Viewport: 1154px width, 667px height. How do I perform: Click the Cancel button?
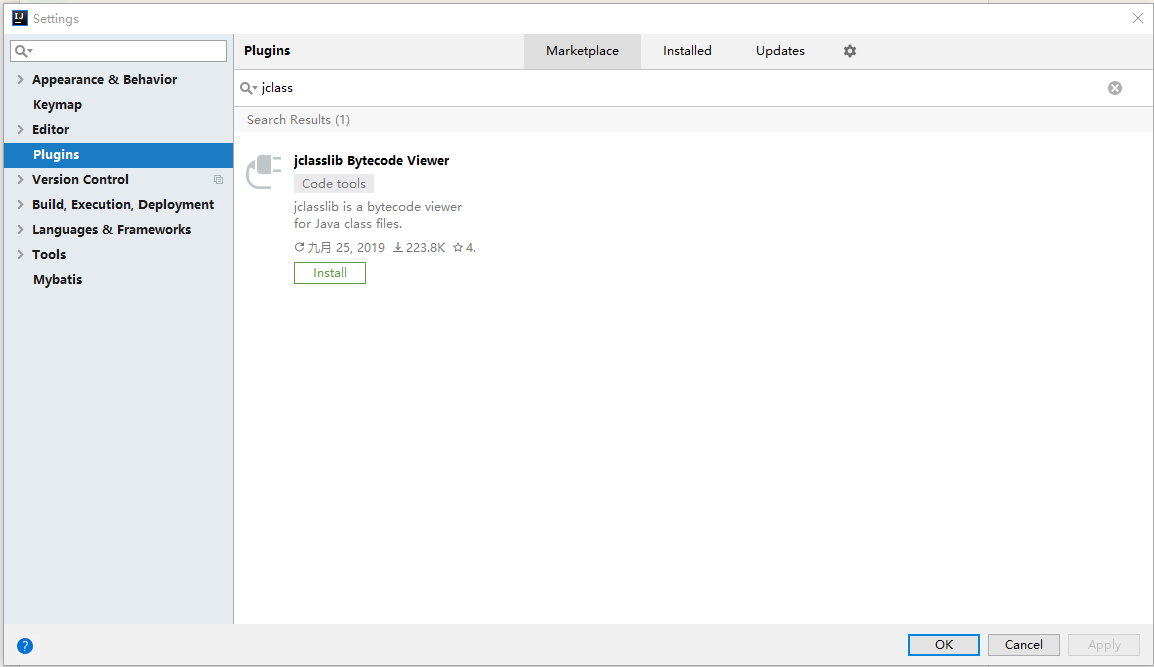tap(1023, 645)
